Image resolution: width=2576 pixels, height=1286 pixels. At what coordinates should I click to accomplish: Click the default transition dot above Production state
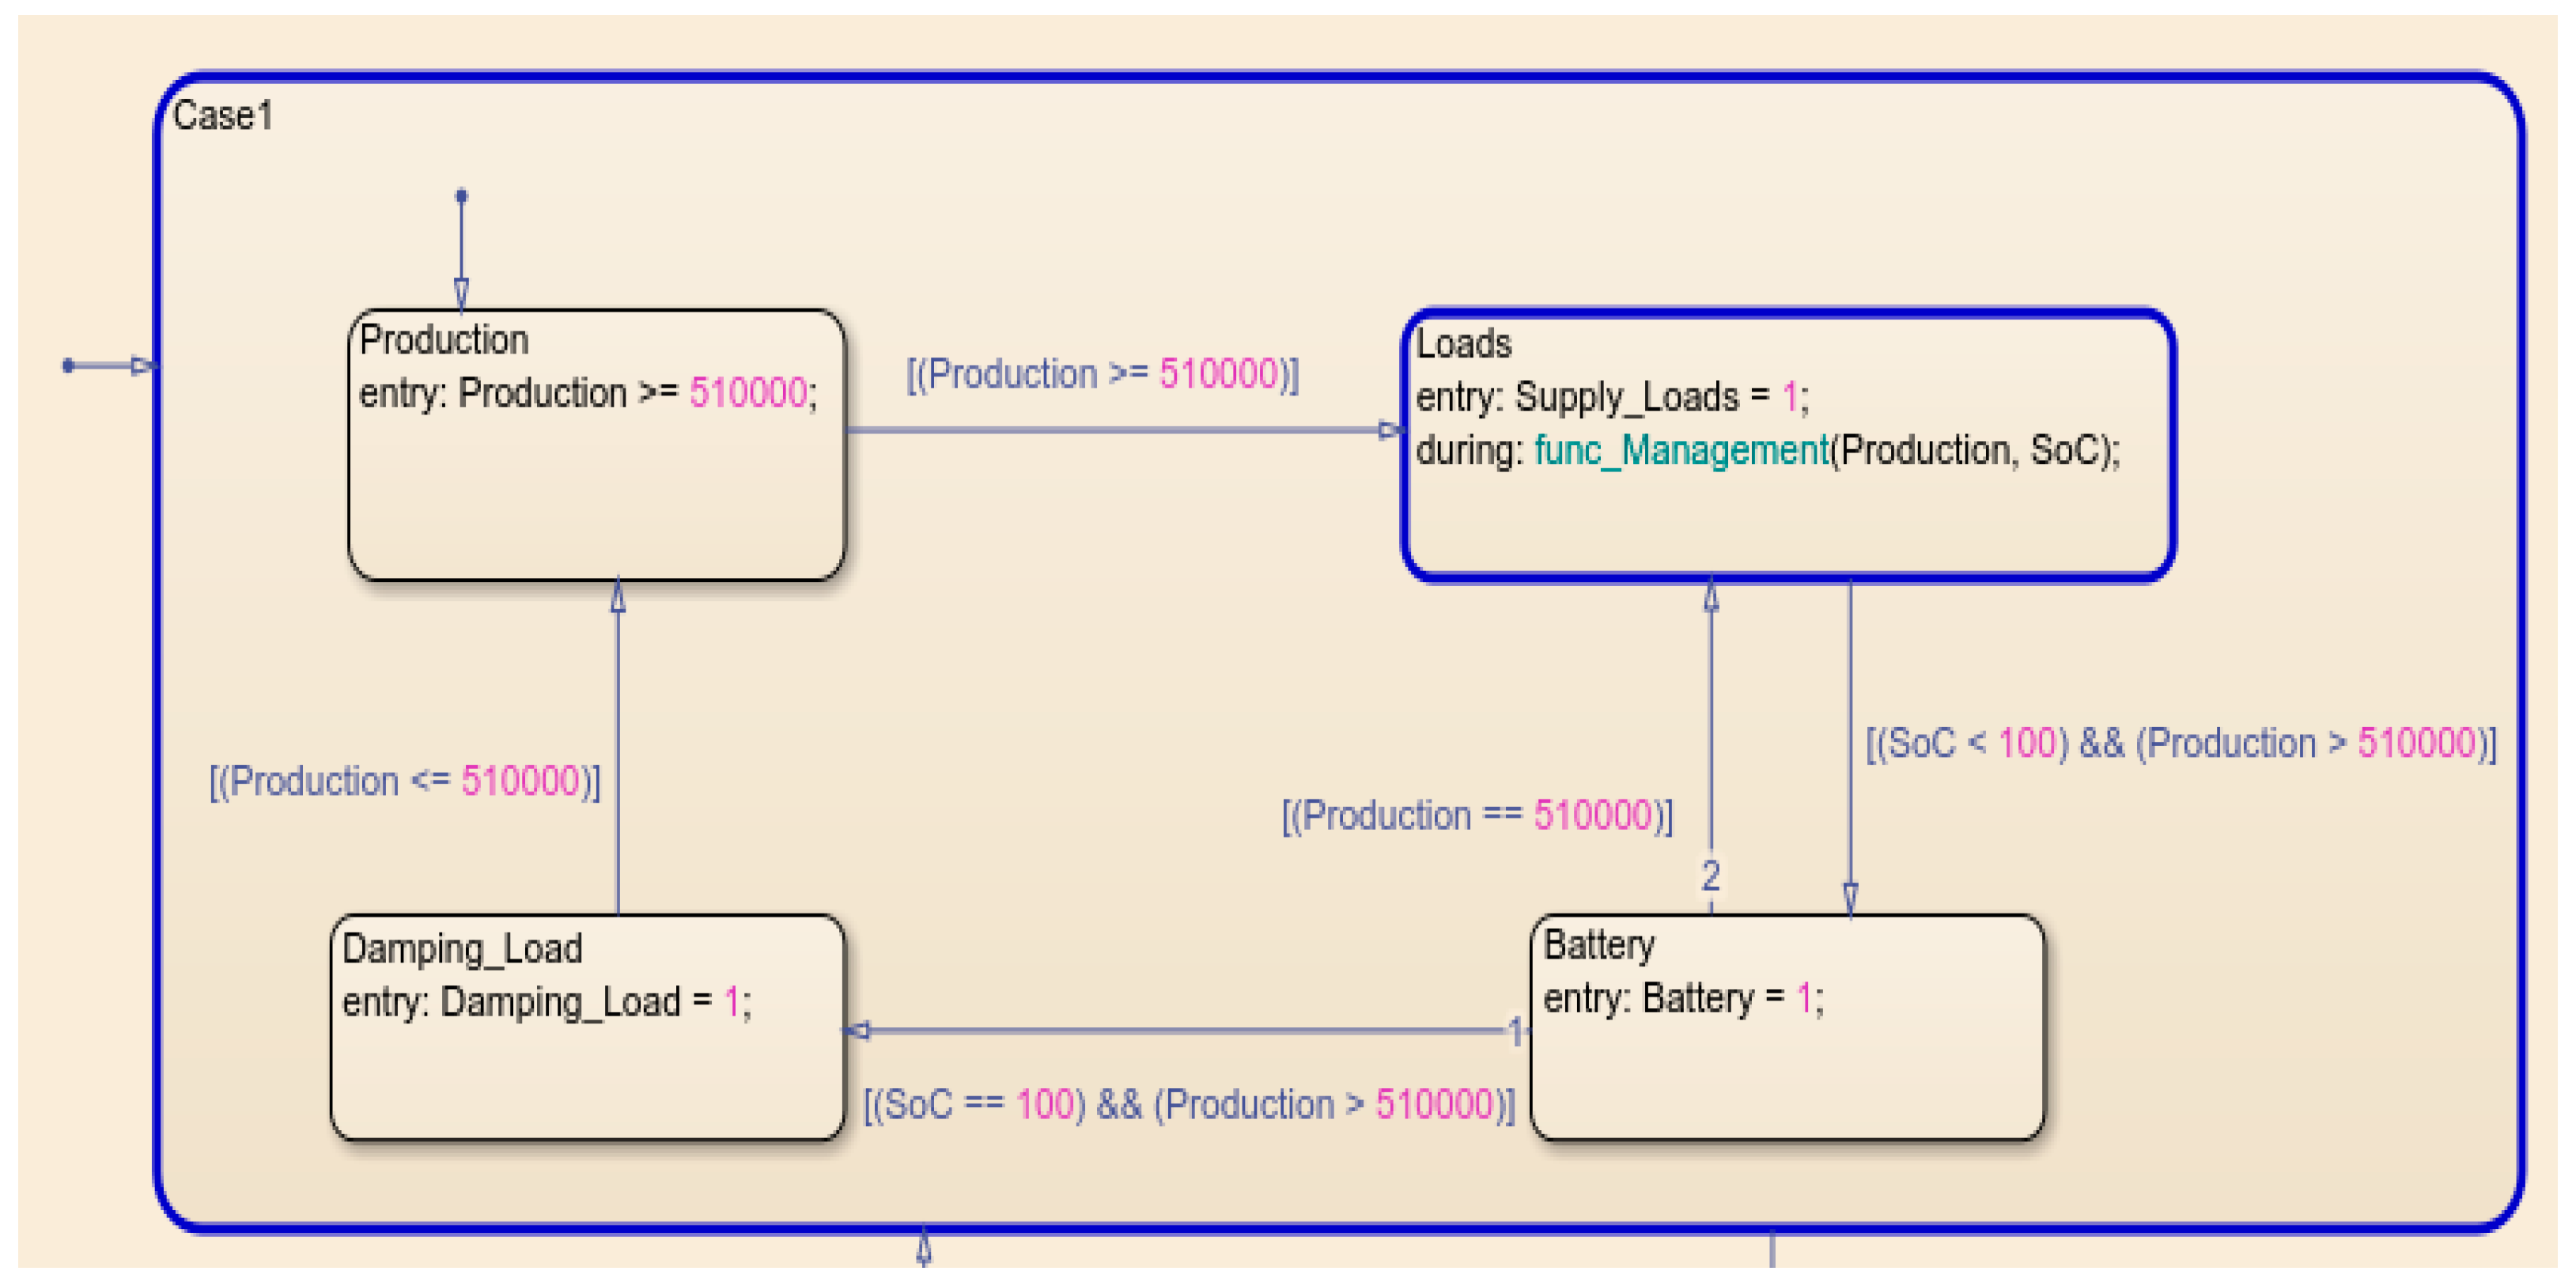coord(461,196)
